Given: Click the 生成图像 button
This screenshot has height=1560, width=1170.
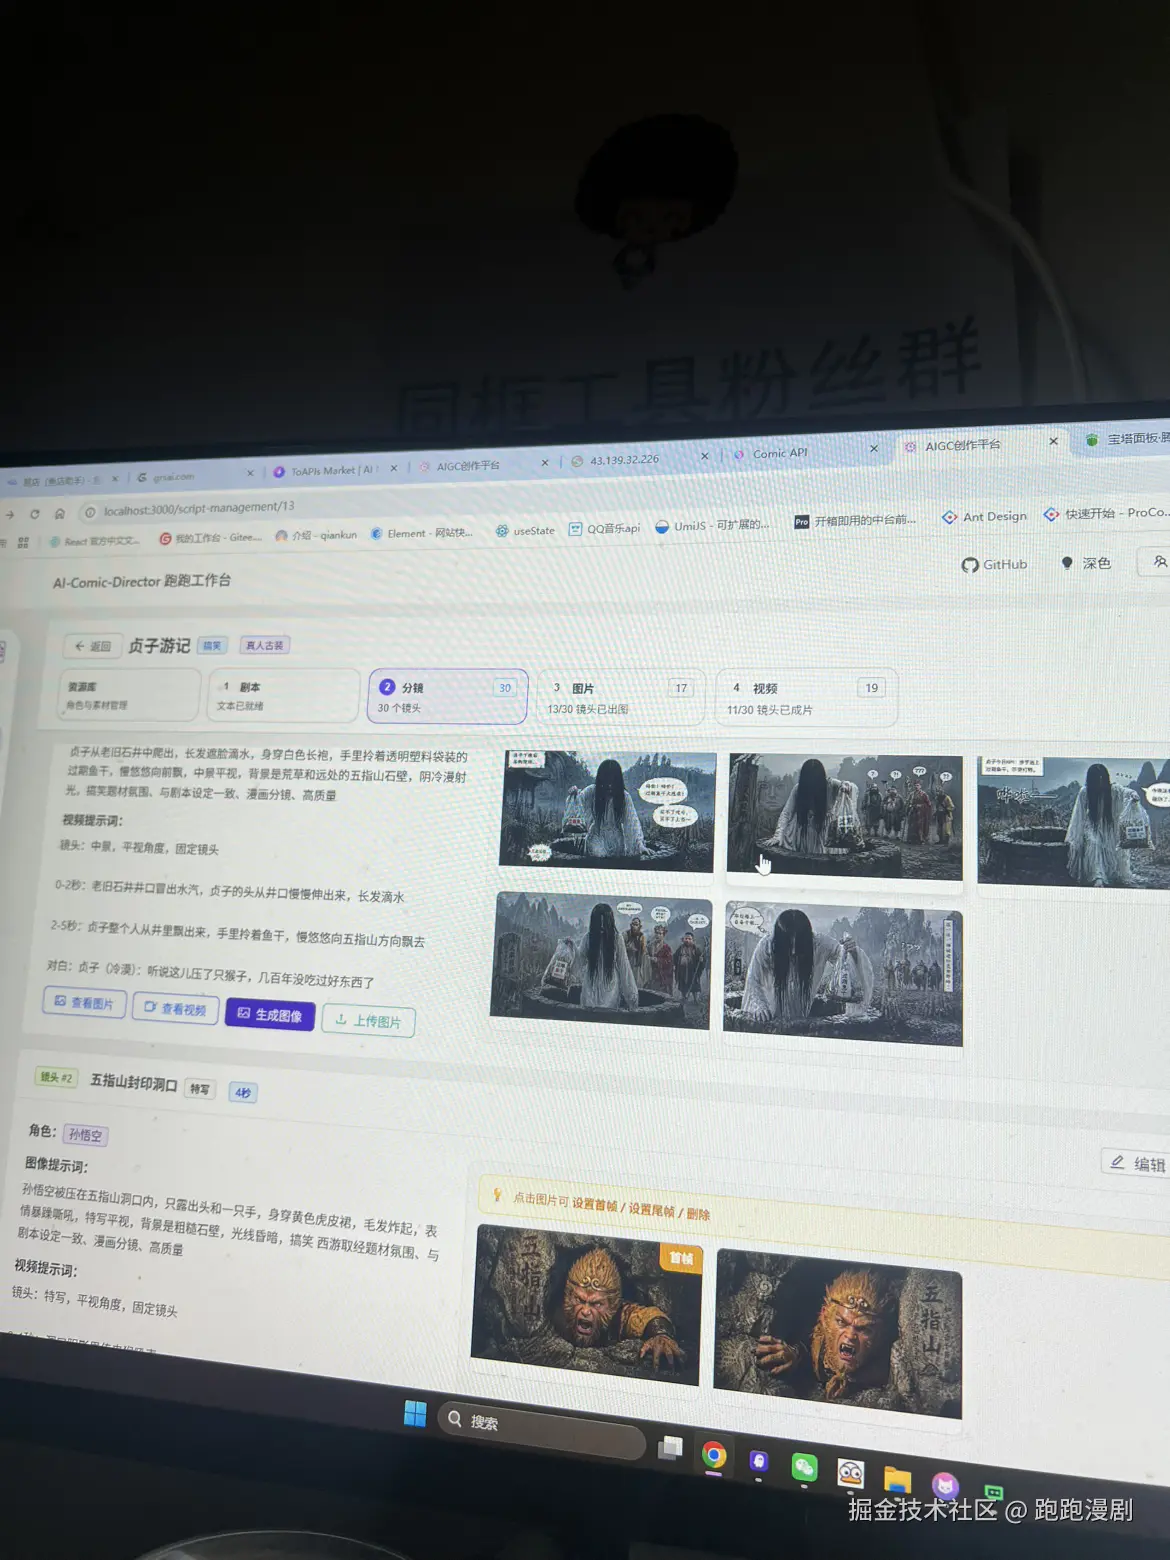Looking at the screenshot, I should click(270, 1014).
